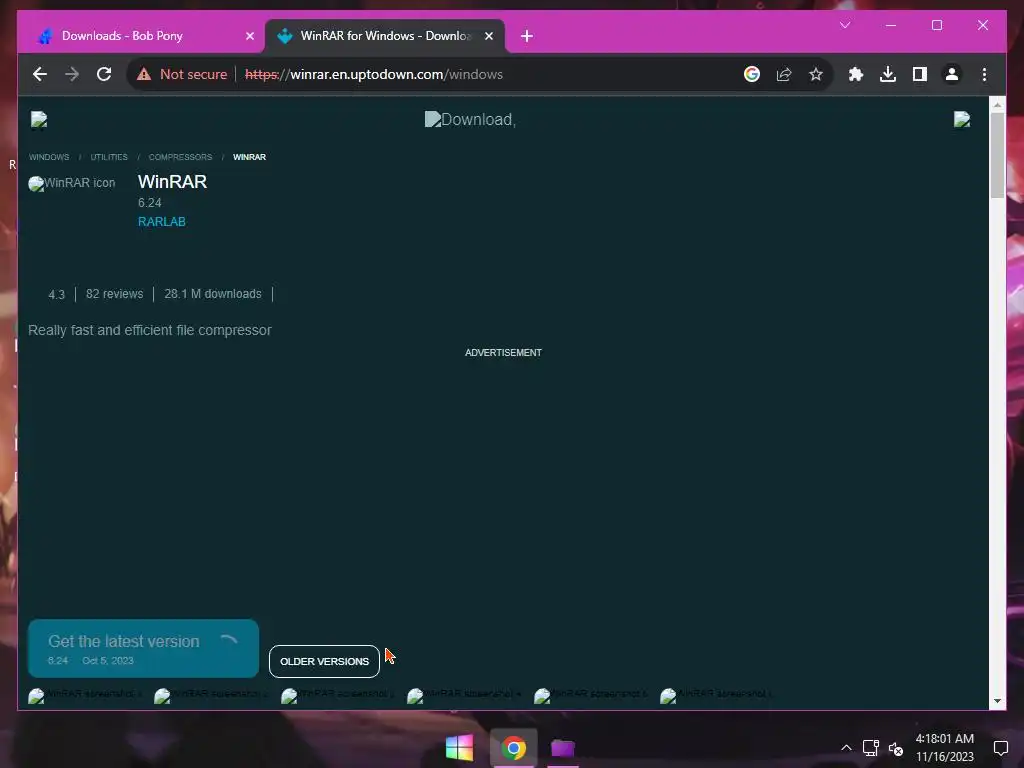This screenshot has height=768, width=1024.
Task: Click the Chrome taskbar icon
Action: (x=513, y=748)
